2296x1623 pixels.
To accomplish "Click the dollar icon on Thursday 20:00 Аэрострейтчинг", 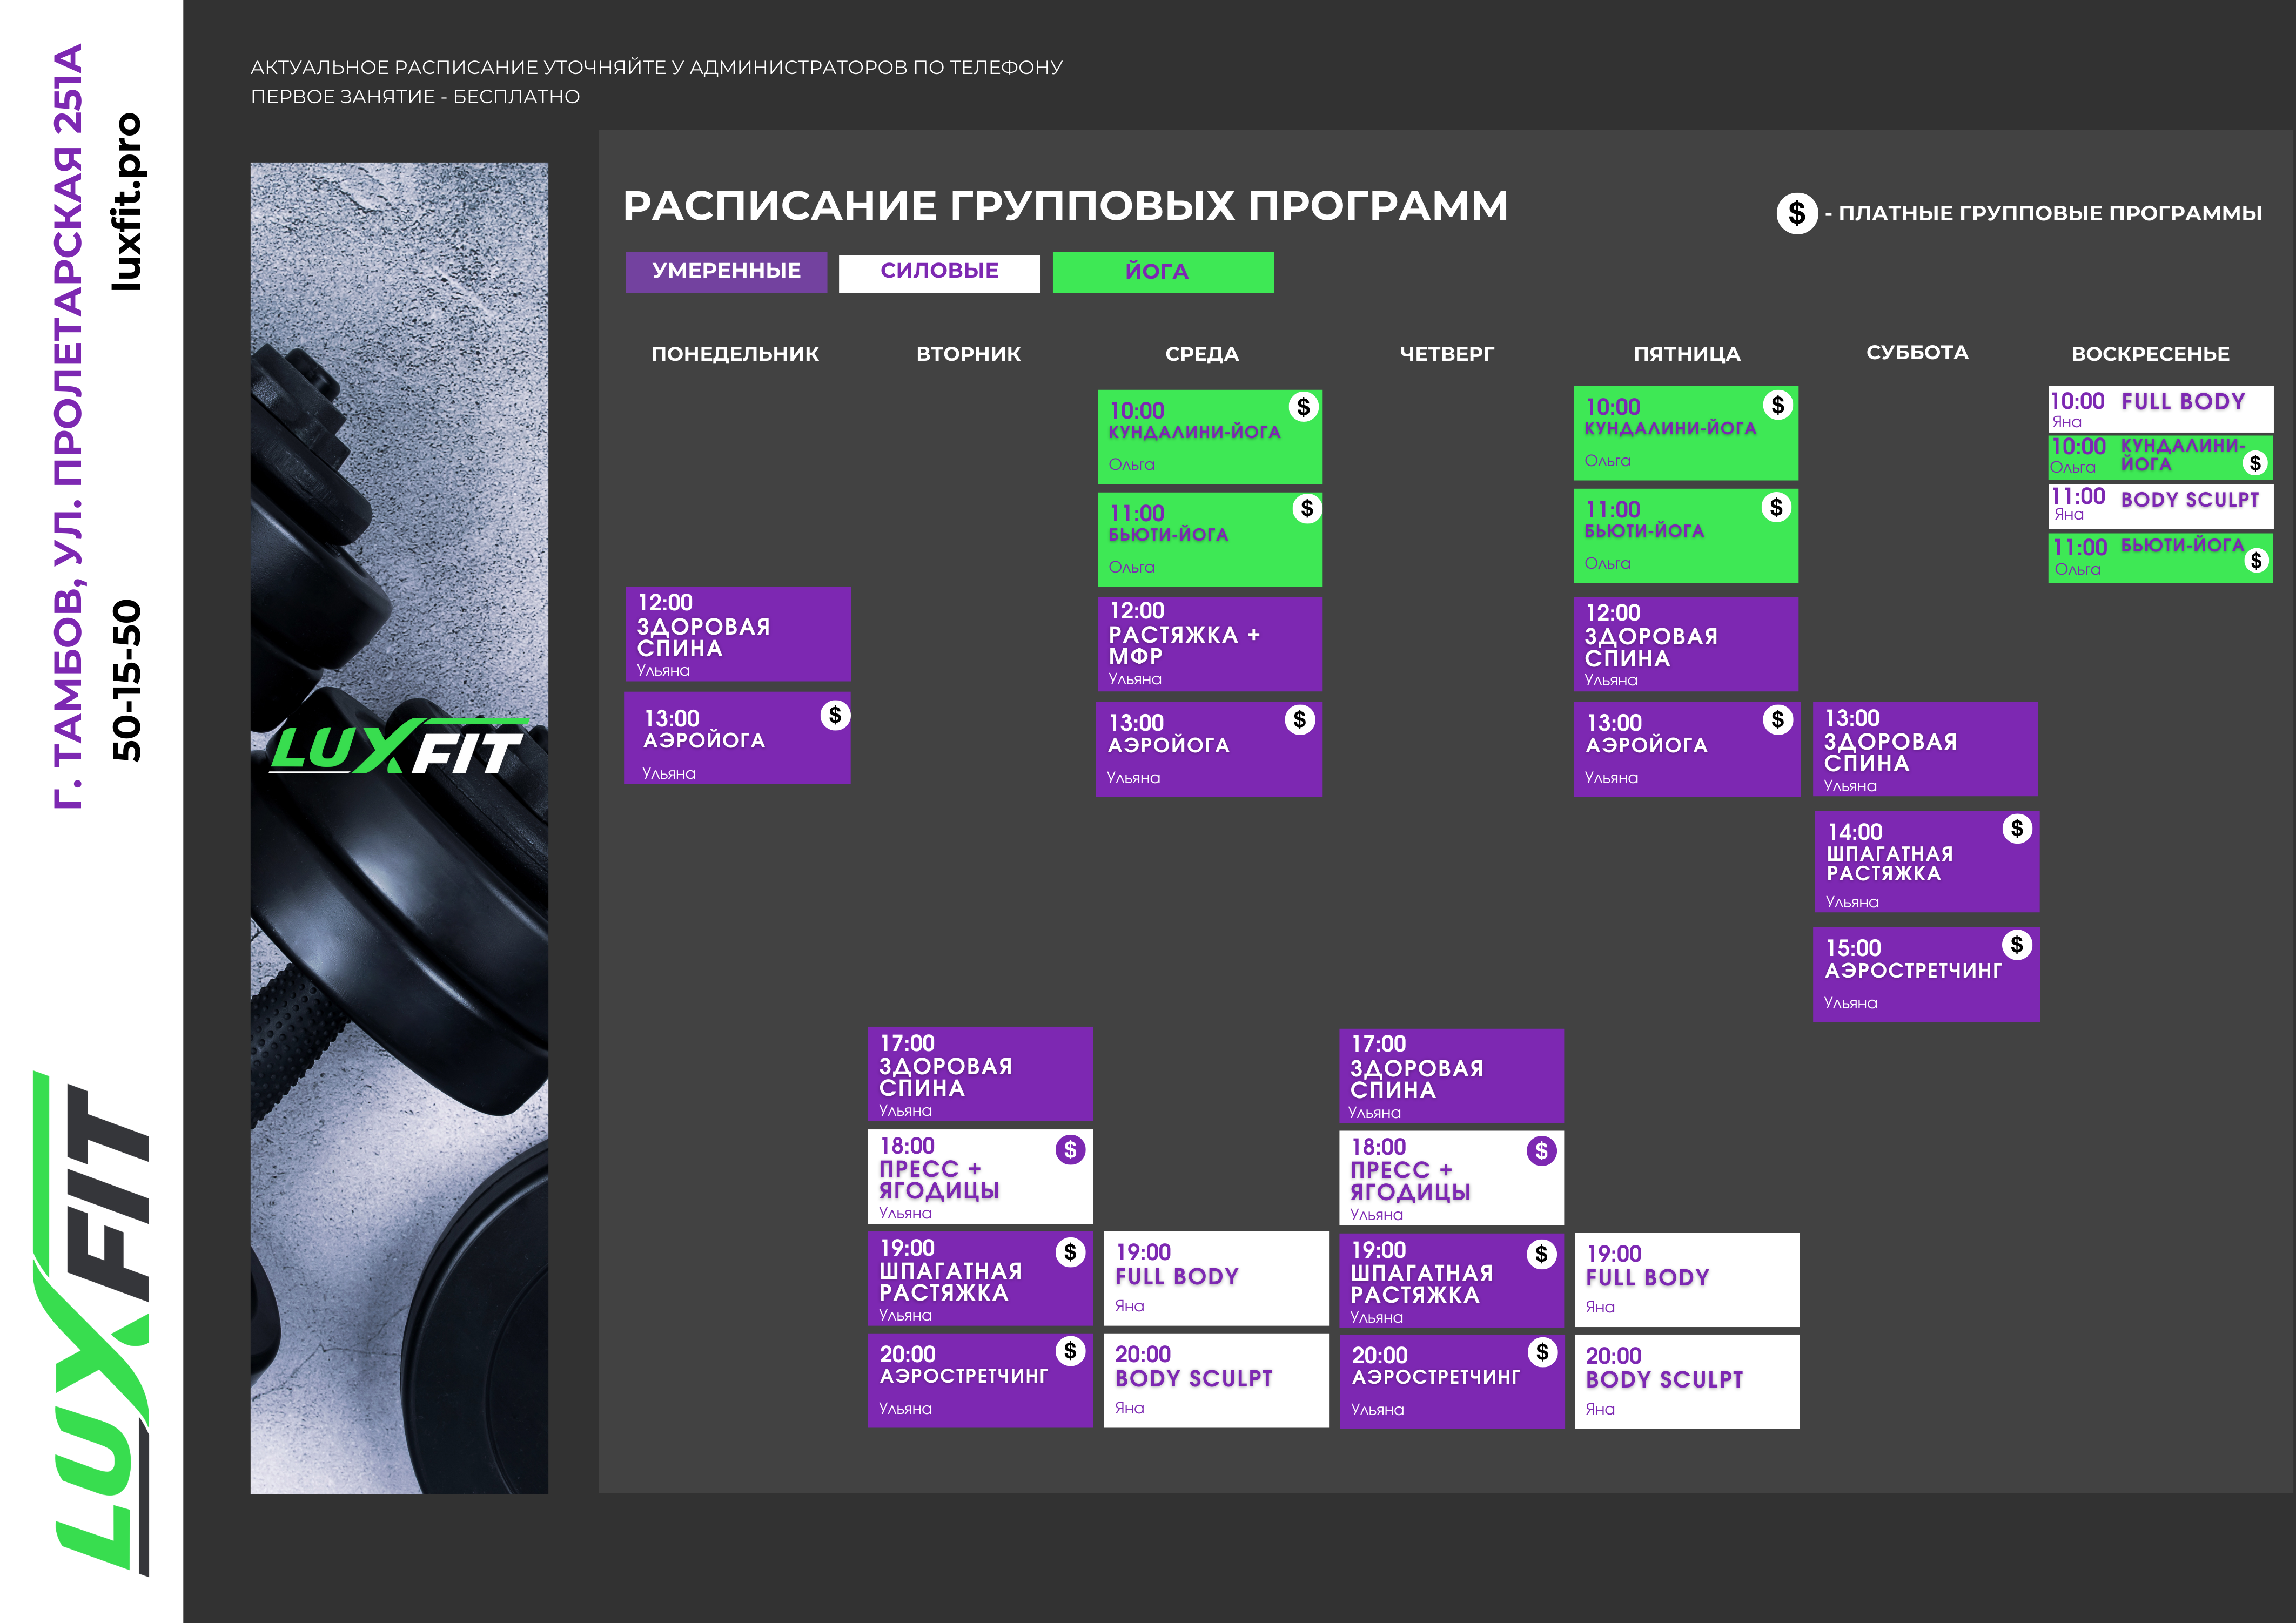I will (1542, 1353).
